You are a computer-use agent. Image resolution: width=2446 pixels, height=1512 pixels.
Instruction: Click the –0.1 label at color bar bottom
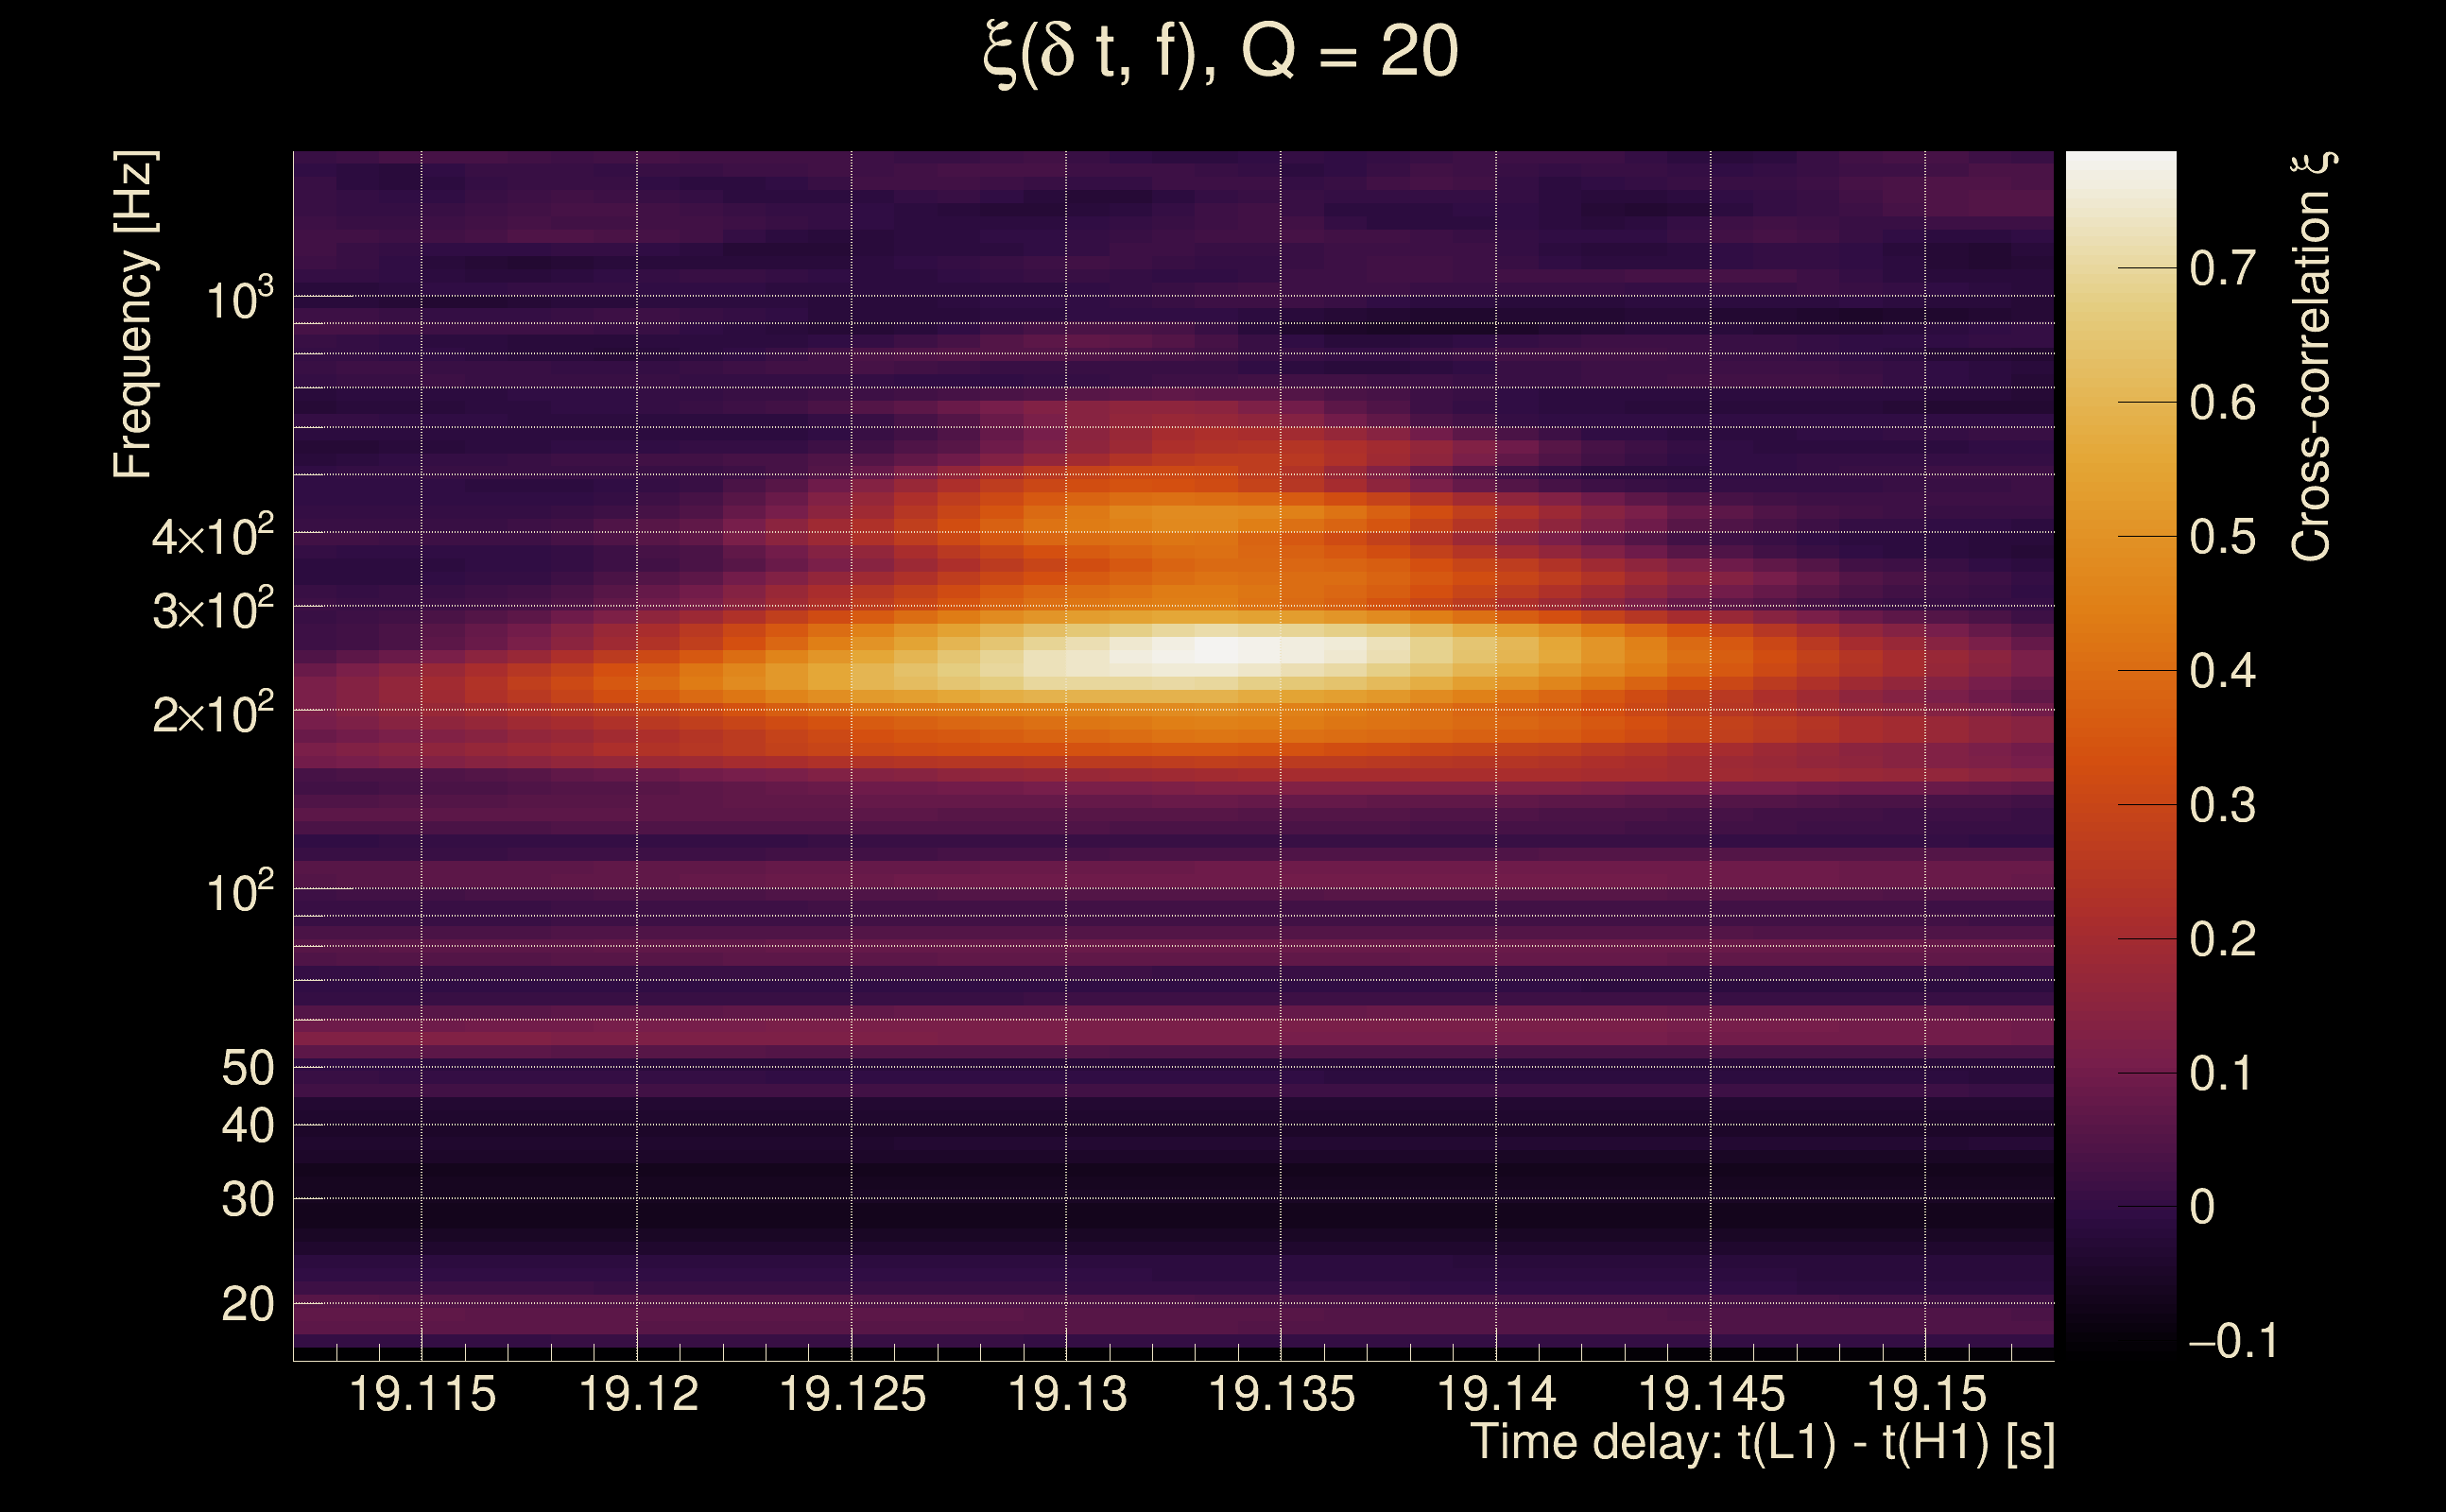click(2232, 1341)
